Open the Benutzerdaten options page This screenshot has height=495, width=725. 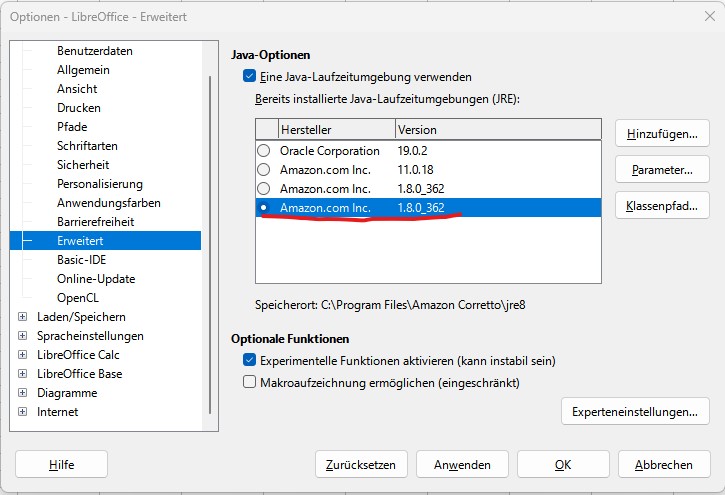95,51
